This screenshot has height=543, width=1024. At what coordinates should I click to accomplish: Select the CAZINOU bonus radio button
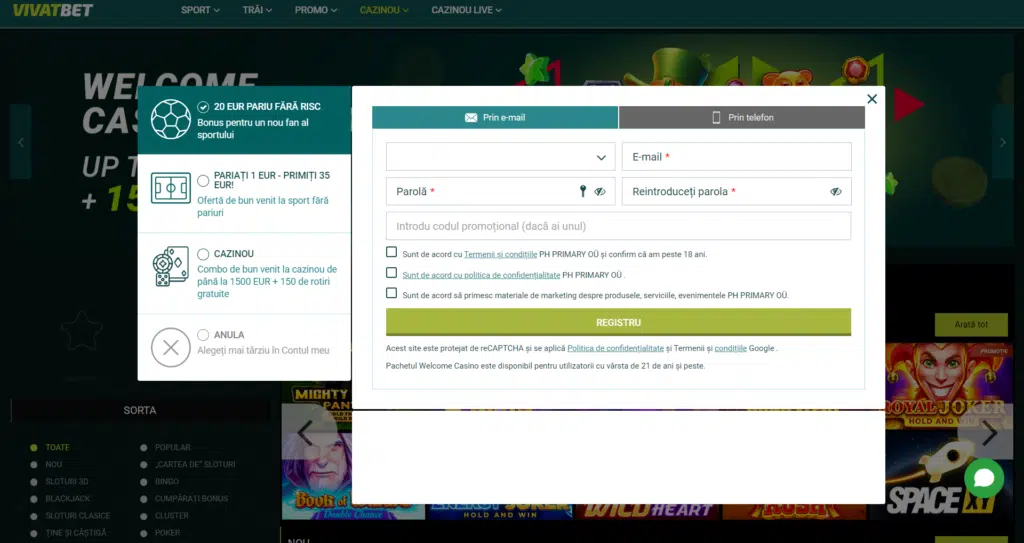tap(203, 254)
